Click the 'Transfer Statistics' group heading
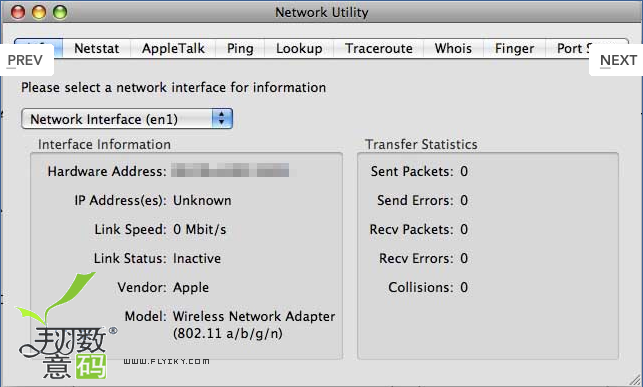Viewport: 643px width, 387px height. pos(421,144)
